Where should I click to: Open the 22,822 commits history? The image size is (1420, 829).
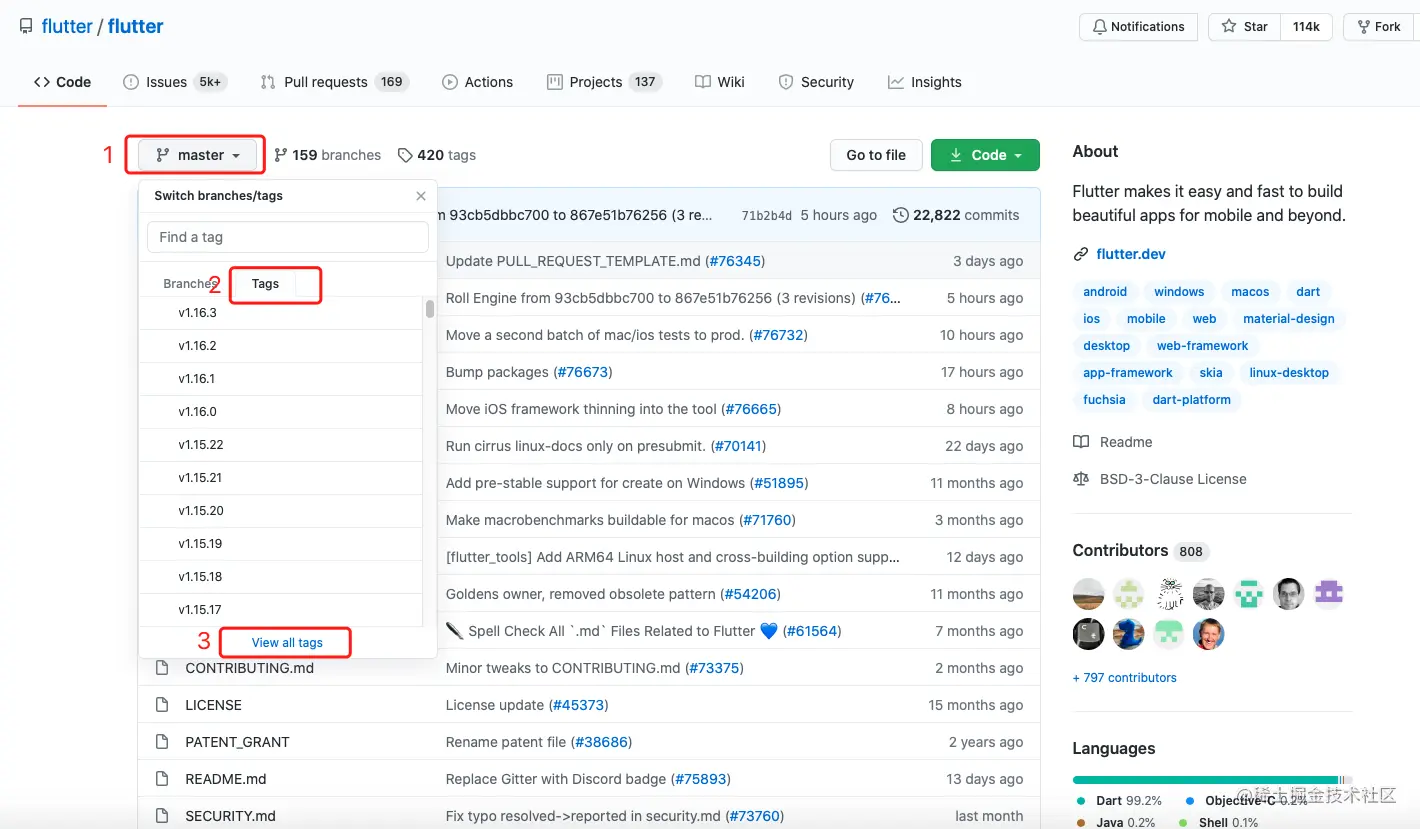point(956,215)
